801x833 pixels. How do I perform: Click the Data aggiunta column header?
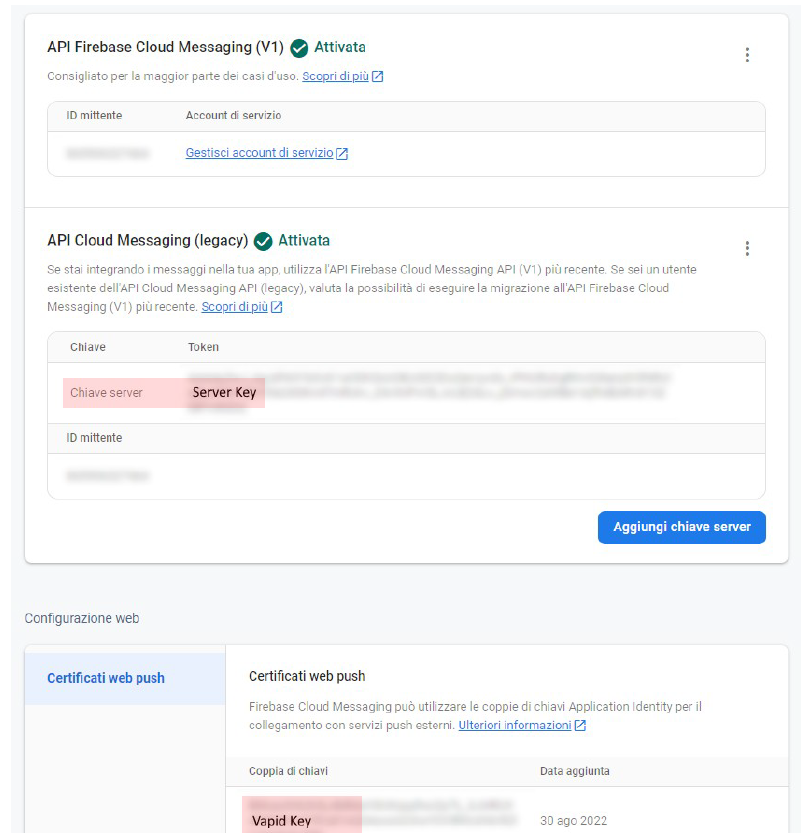click(x=575, y=771)
